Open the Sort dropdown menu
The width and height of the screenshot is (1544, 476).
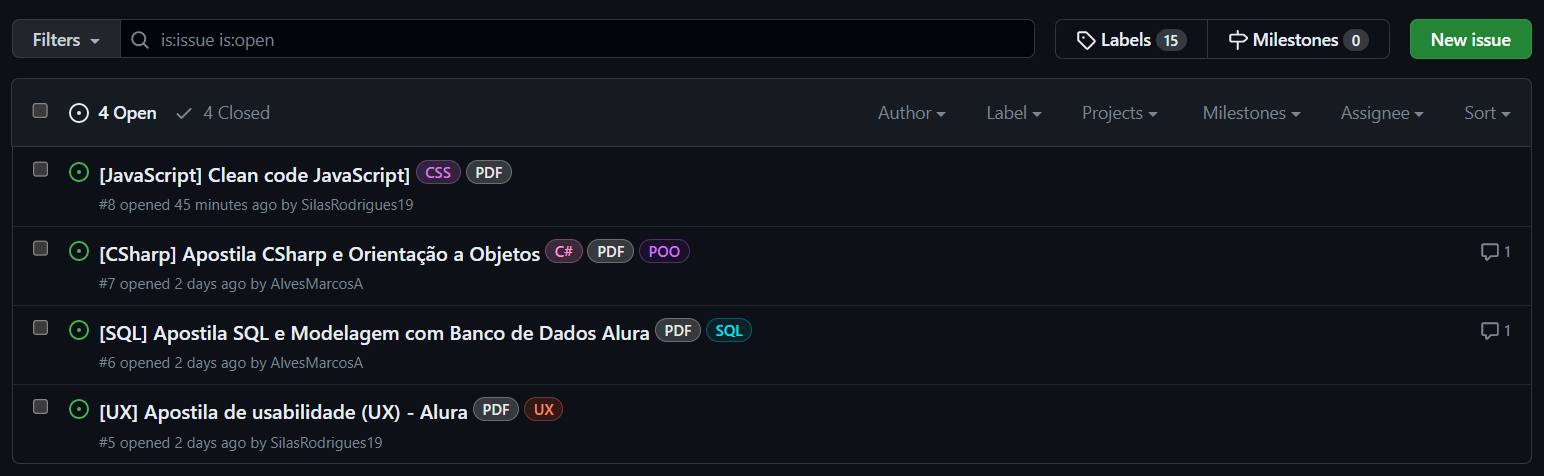tap(1487, 113)
